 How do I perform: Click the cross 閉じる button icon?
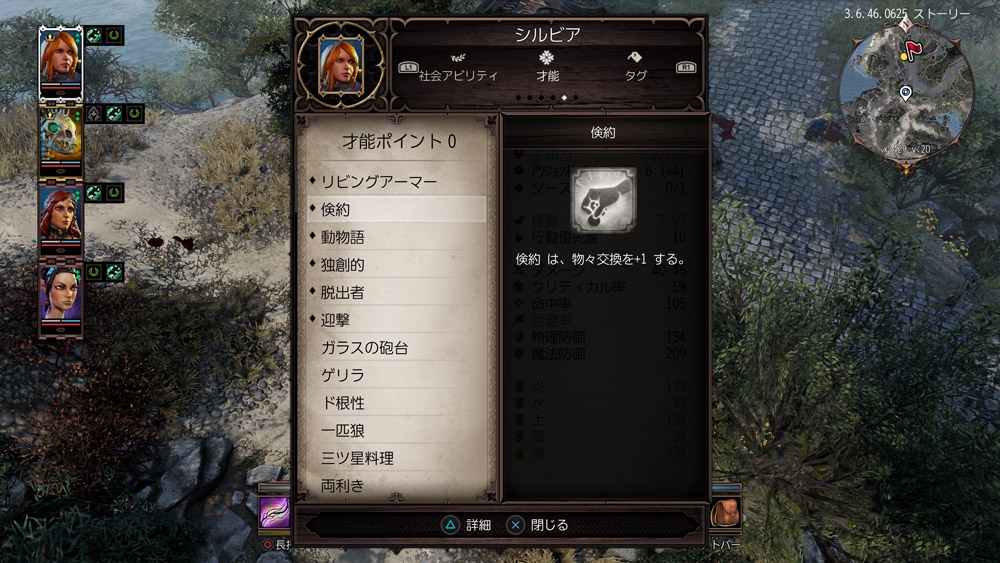pyautogui.click(x=515, y=525)
